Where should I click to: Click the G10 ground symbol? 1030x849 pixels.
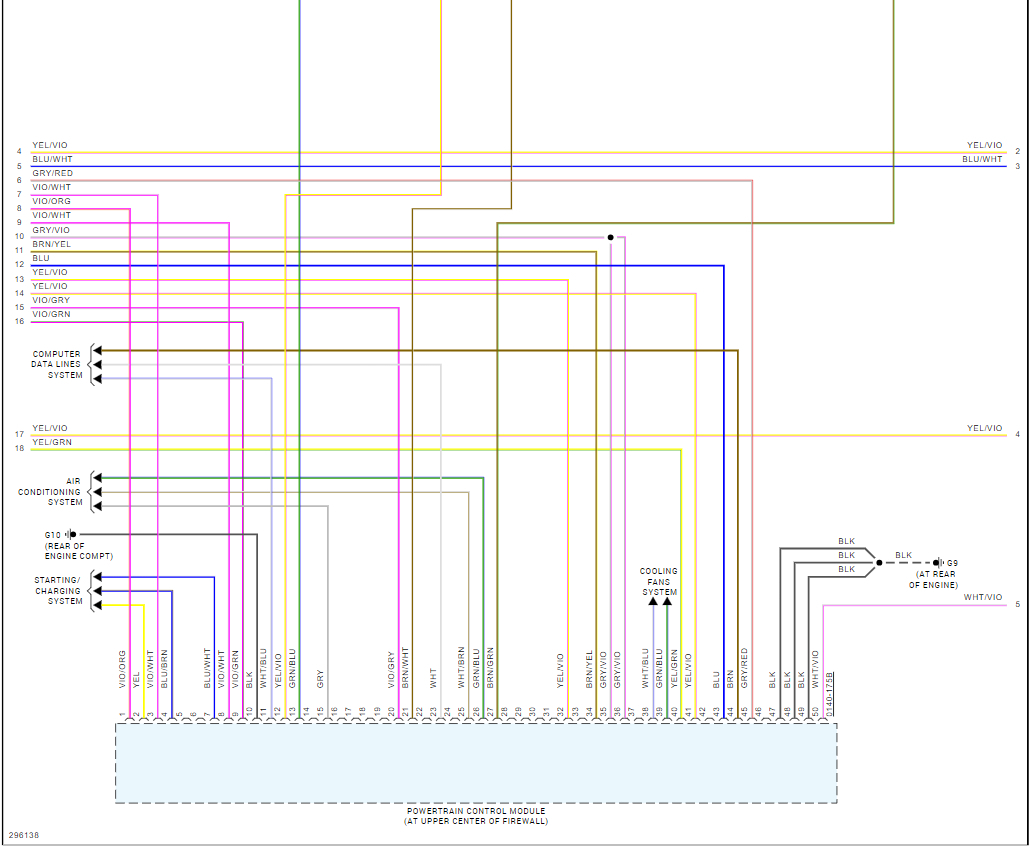click(71, 535)
